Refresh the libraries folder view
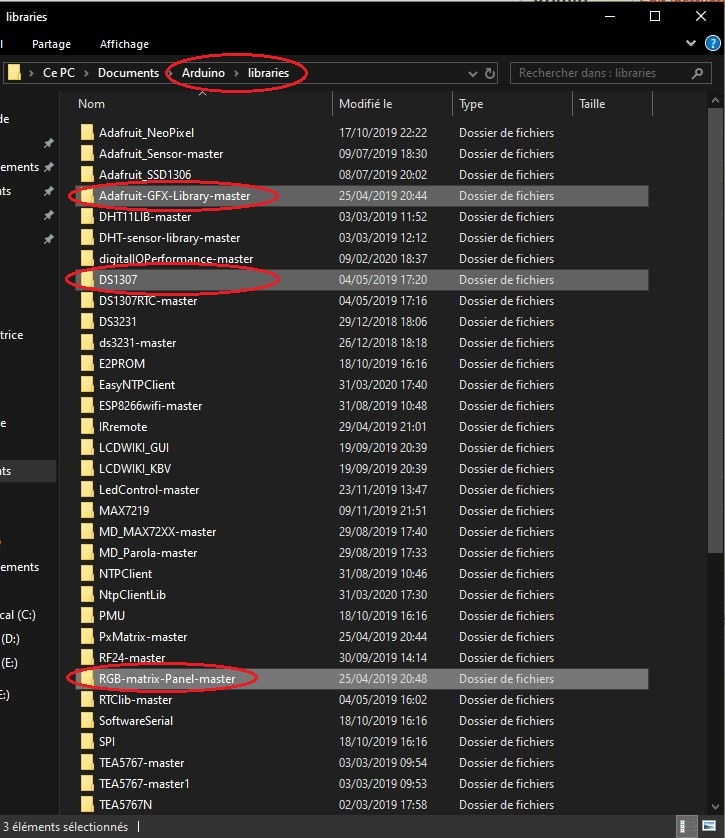725x838 pixels. point(489,73)
